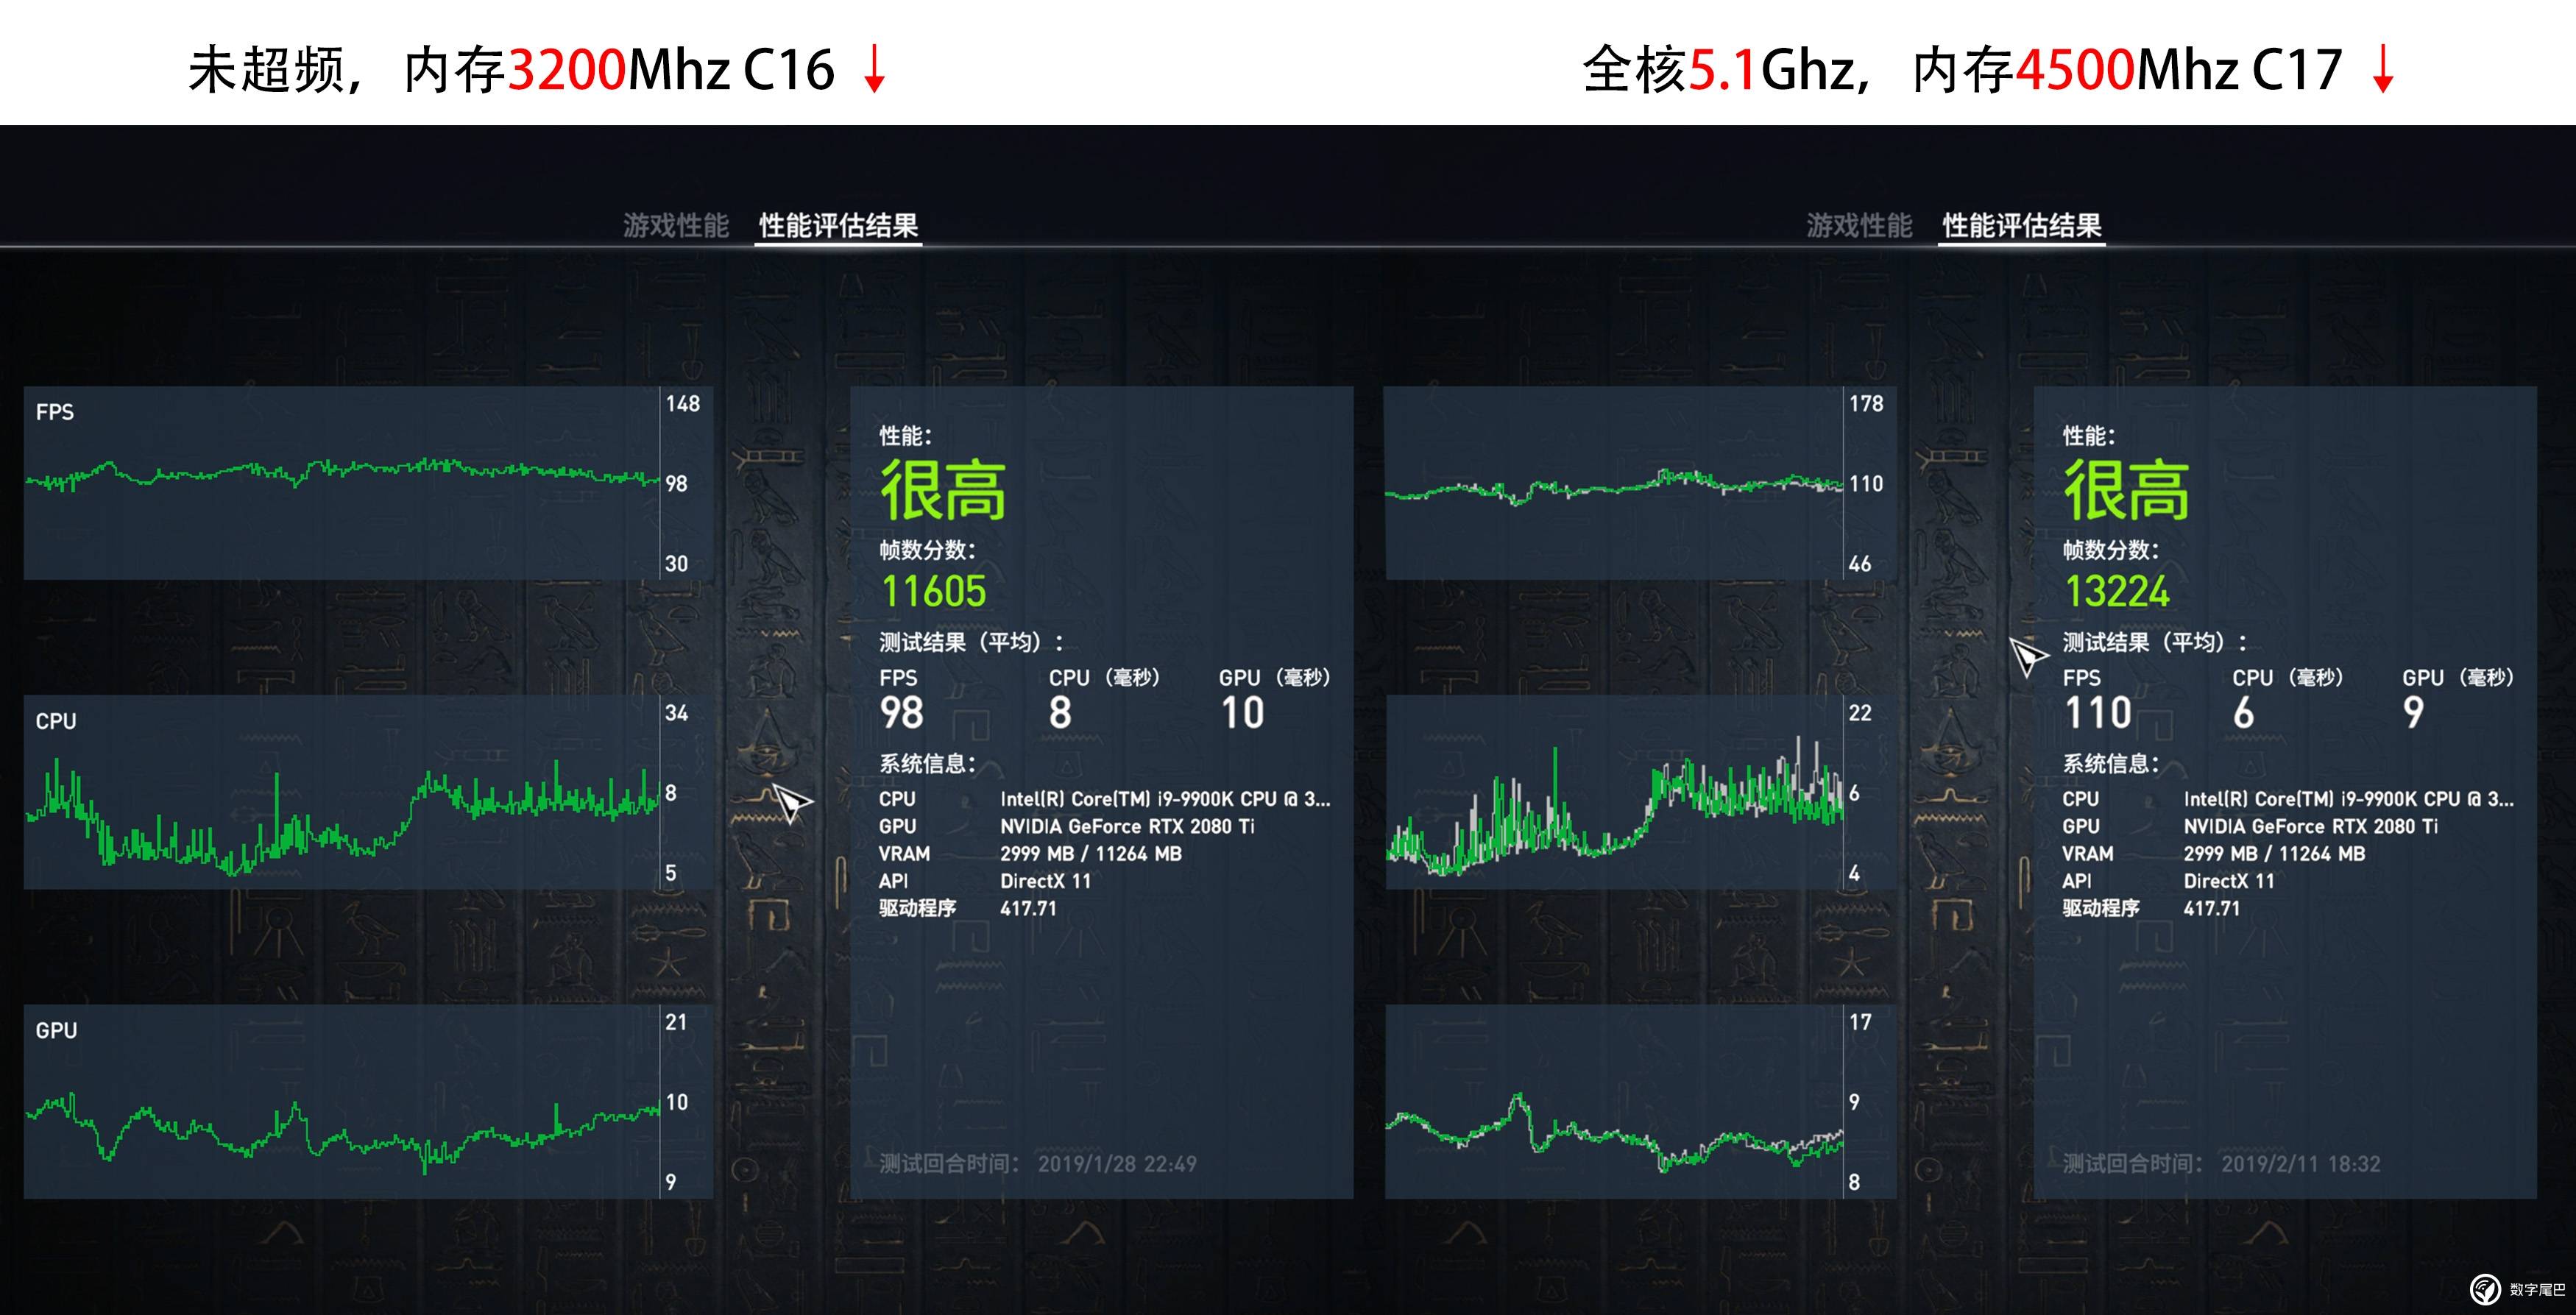Click the right 很高 performance rating

tap(2126, 490)
